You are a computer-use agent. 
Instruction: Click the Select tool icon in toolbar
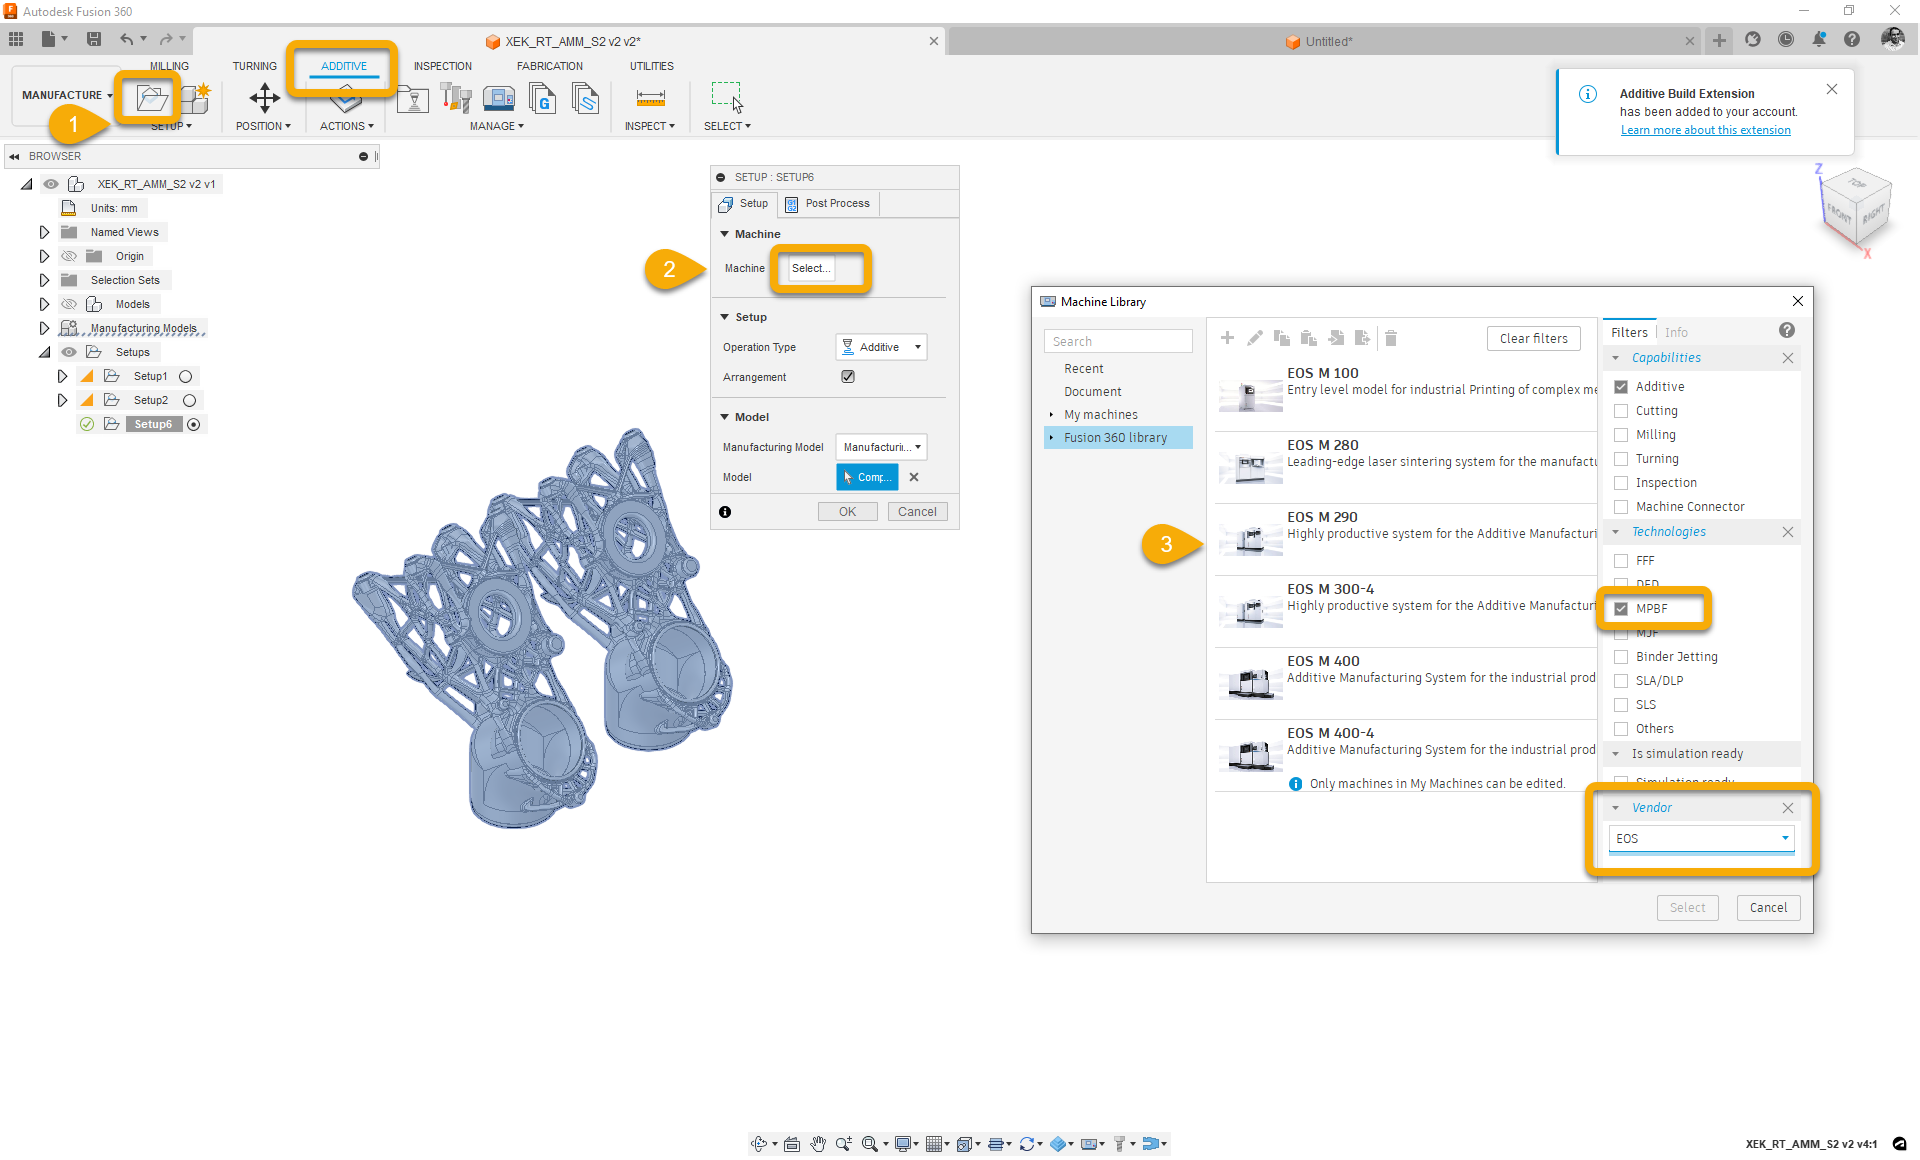[726, 98]
